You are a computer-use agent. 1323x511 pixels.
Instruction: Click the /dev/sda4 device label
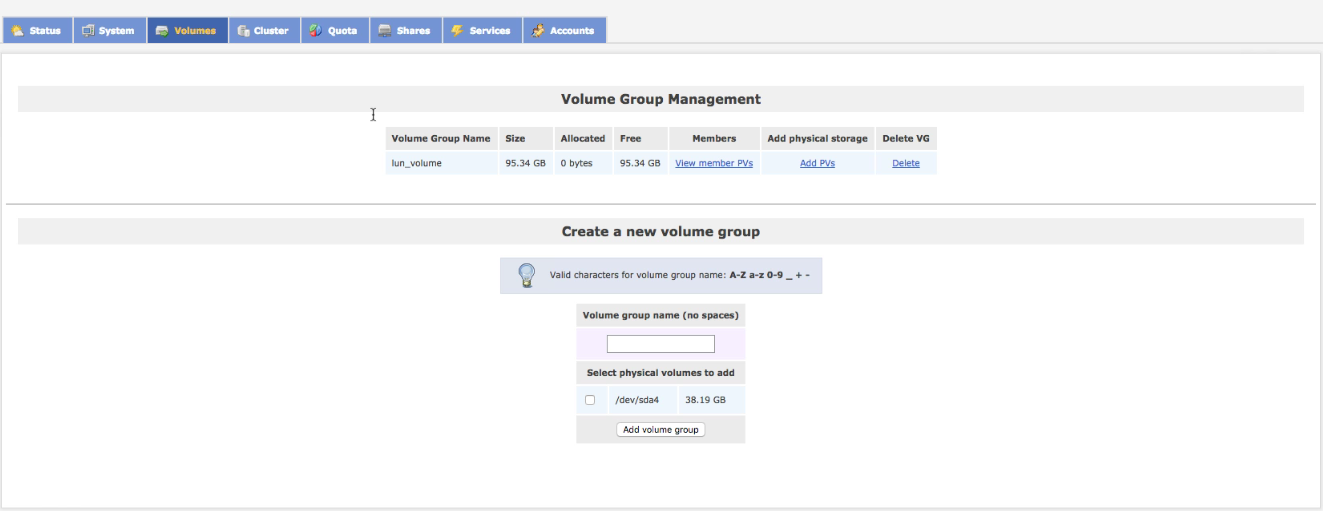[637, 400]
